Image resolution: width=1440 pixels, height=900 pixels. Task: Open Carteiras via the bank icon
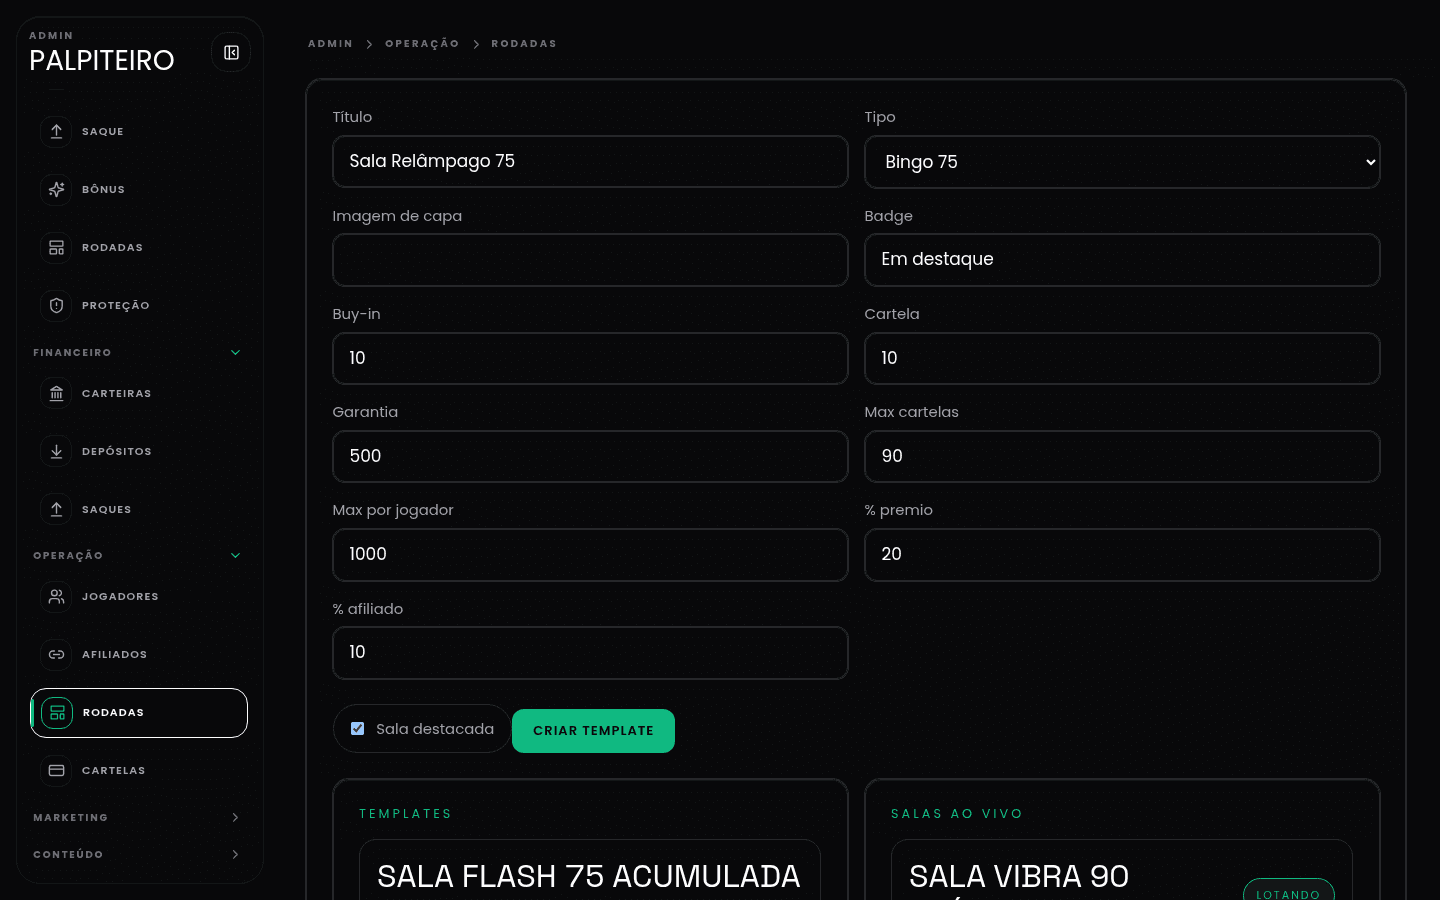57,394
